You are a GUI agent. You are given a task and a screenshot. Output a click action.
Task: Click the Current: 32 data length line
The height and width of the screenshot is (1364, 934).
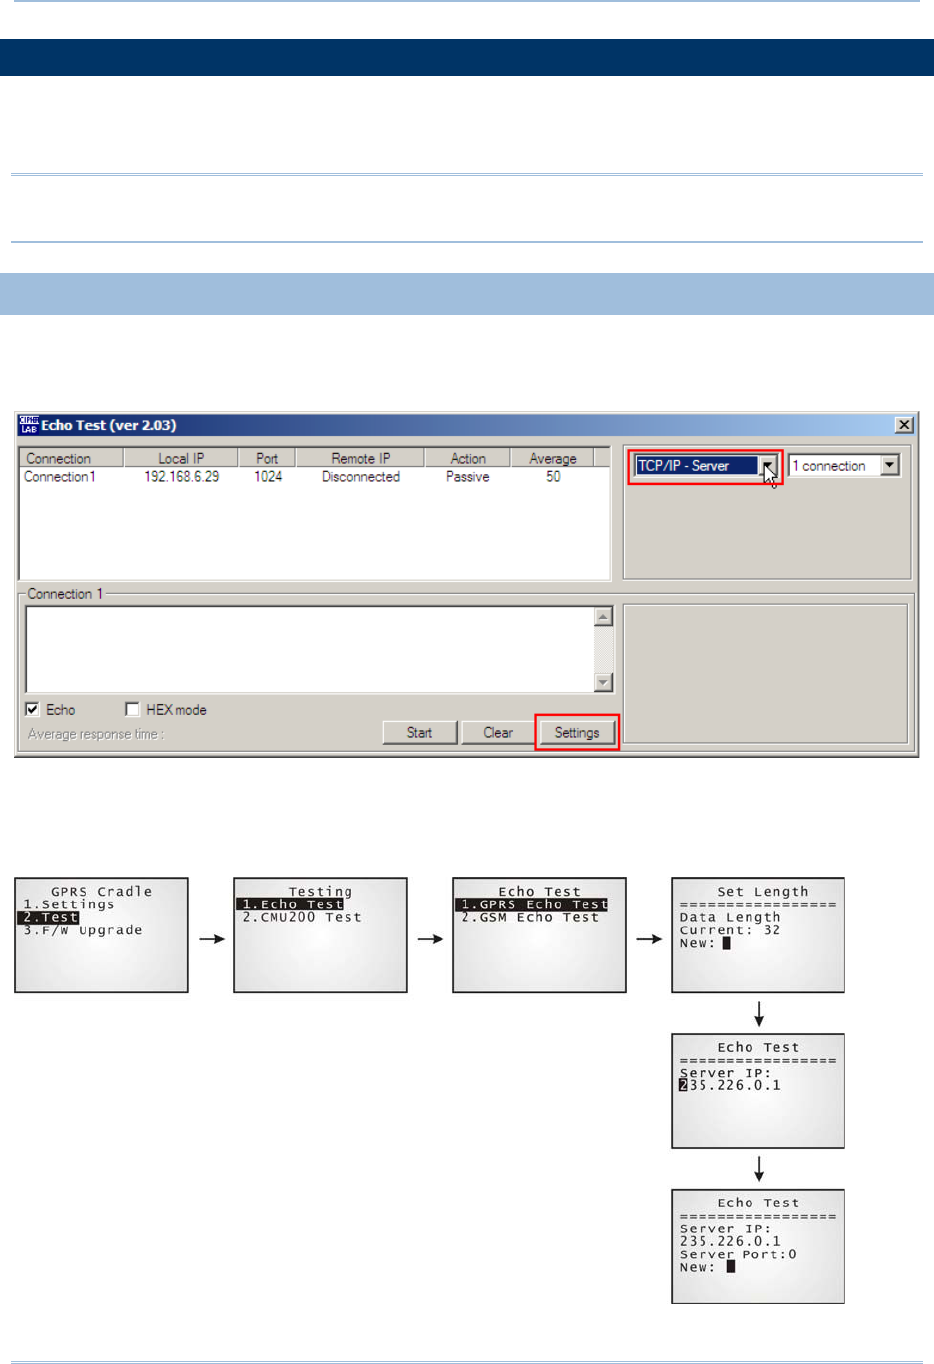point(730,930)
